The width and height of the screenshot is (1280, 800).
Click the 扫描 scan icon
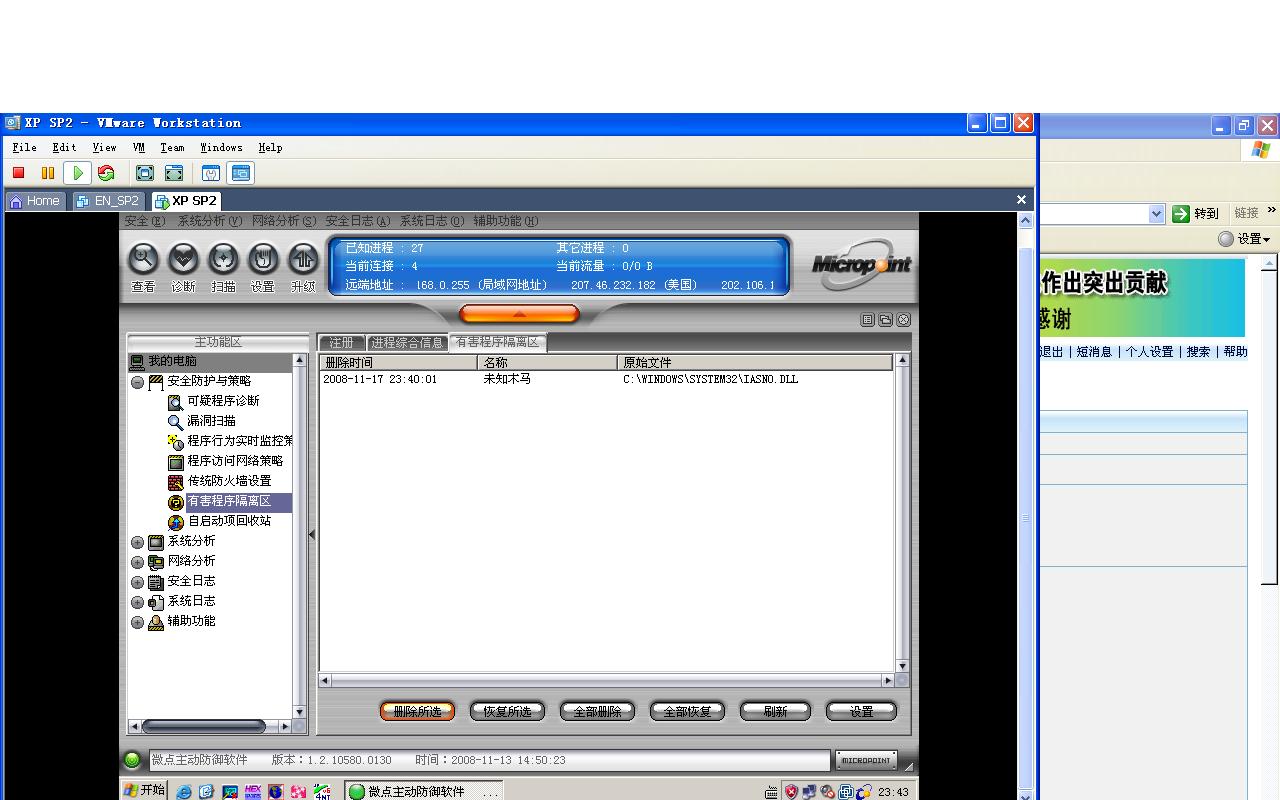(x=223, y=259)
